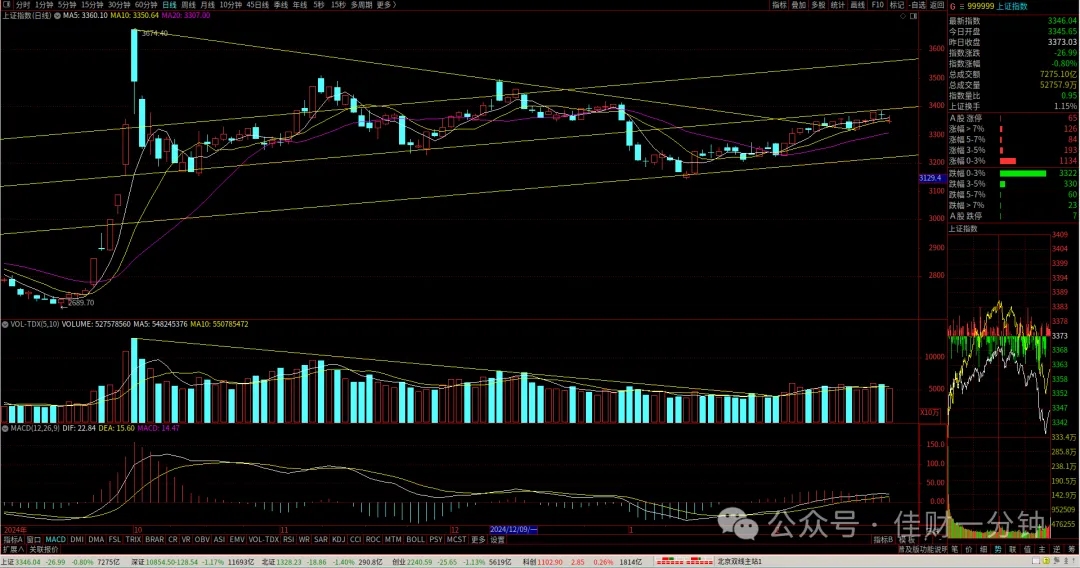The height and width of the screenshot is (568, 1080).
Task: Click -自选 remove from watchlist
Action: click(917, 5)
